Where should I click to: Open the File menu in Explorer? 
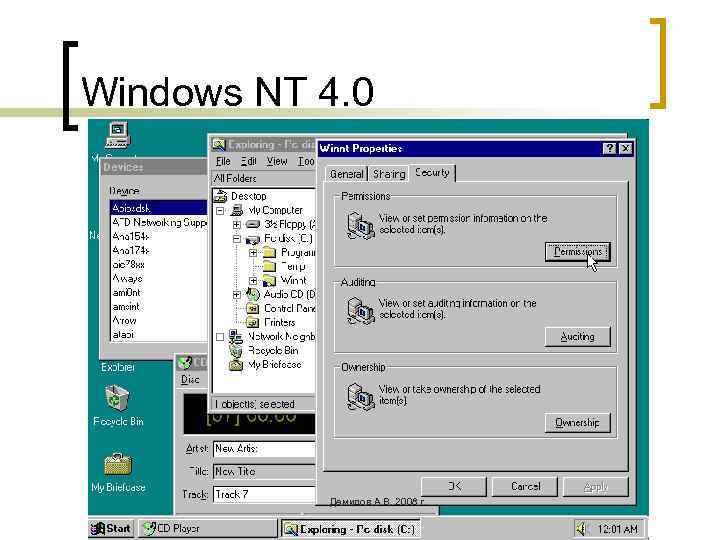(223, 161)
